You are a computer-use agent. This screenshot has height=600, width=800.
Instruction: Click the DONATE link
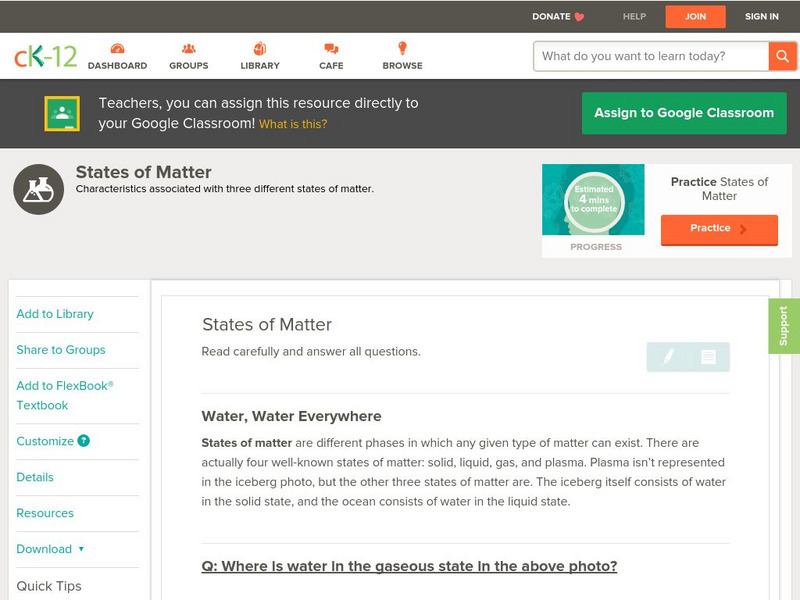551,17
